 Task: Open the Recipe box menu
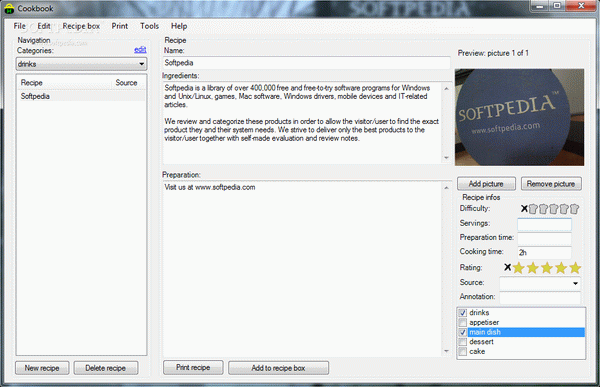(x=81, y=26)
